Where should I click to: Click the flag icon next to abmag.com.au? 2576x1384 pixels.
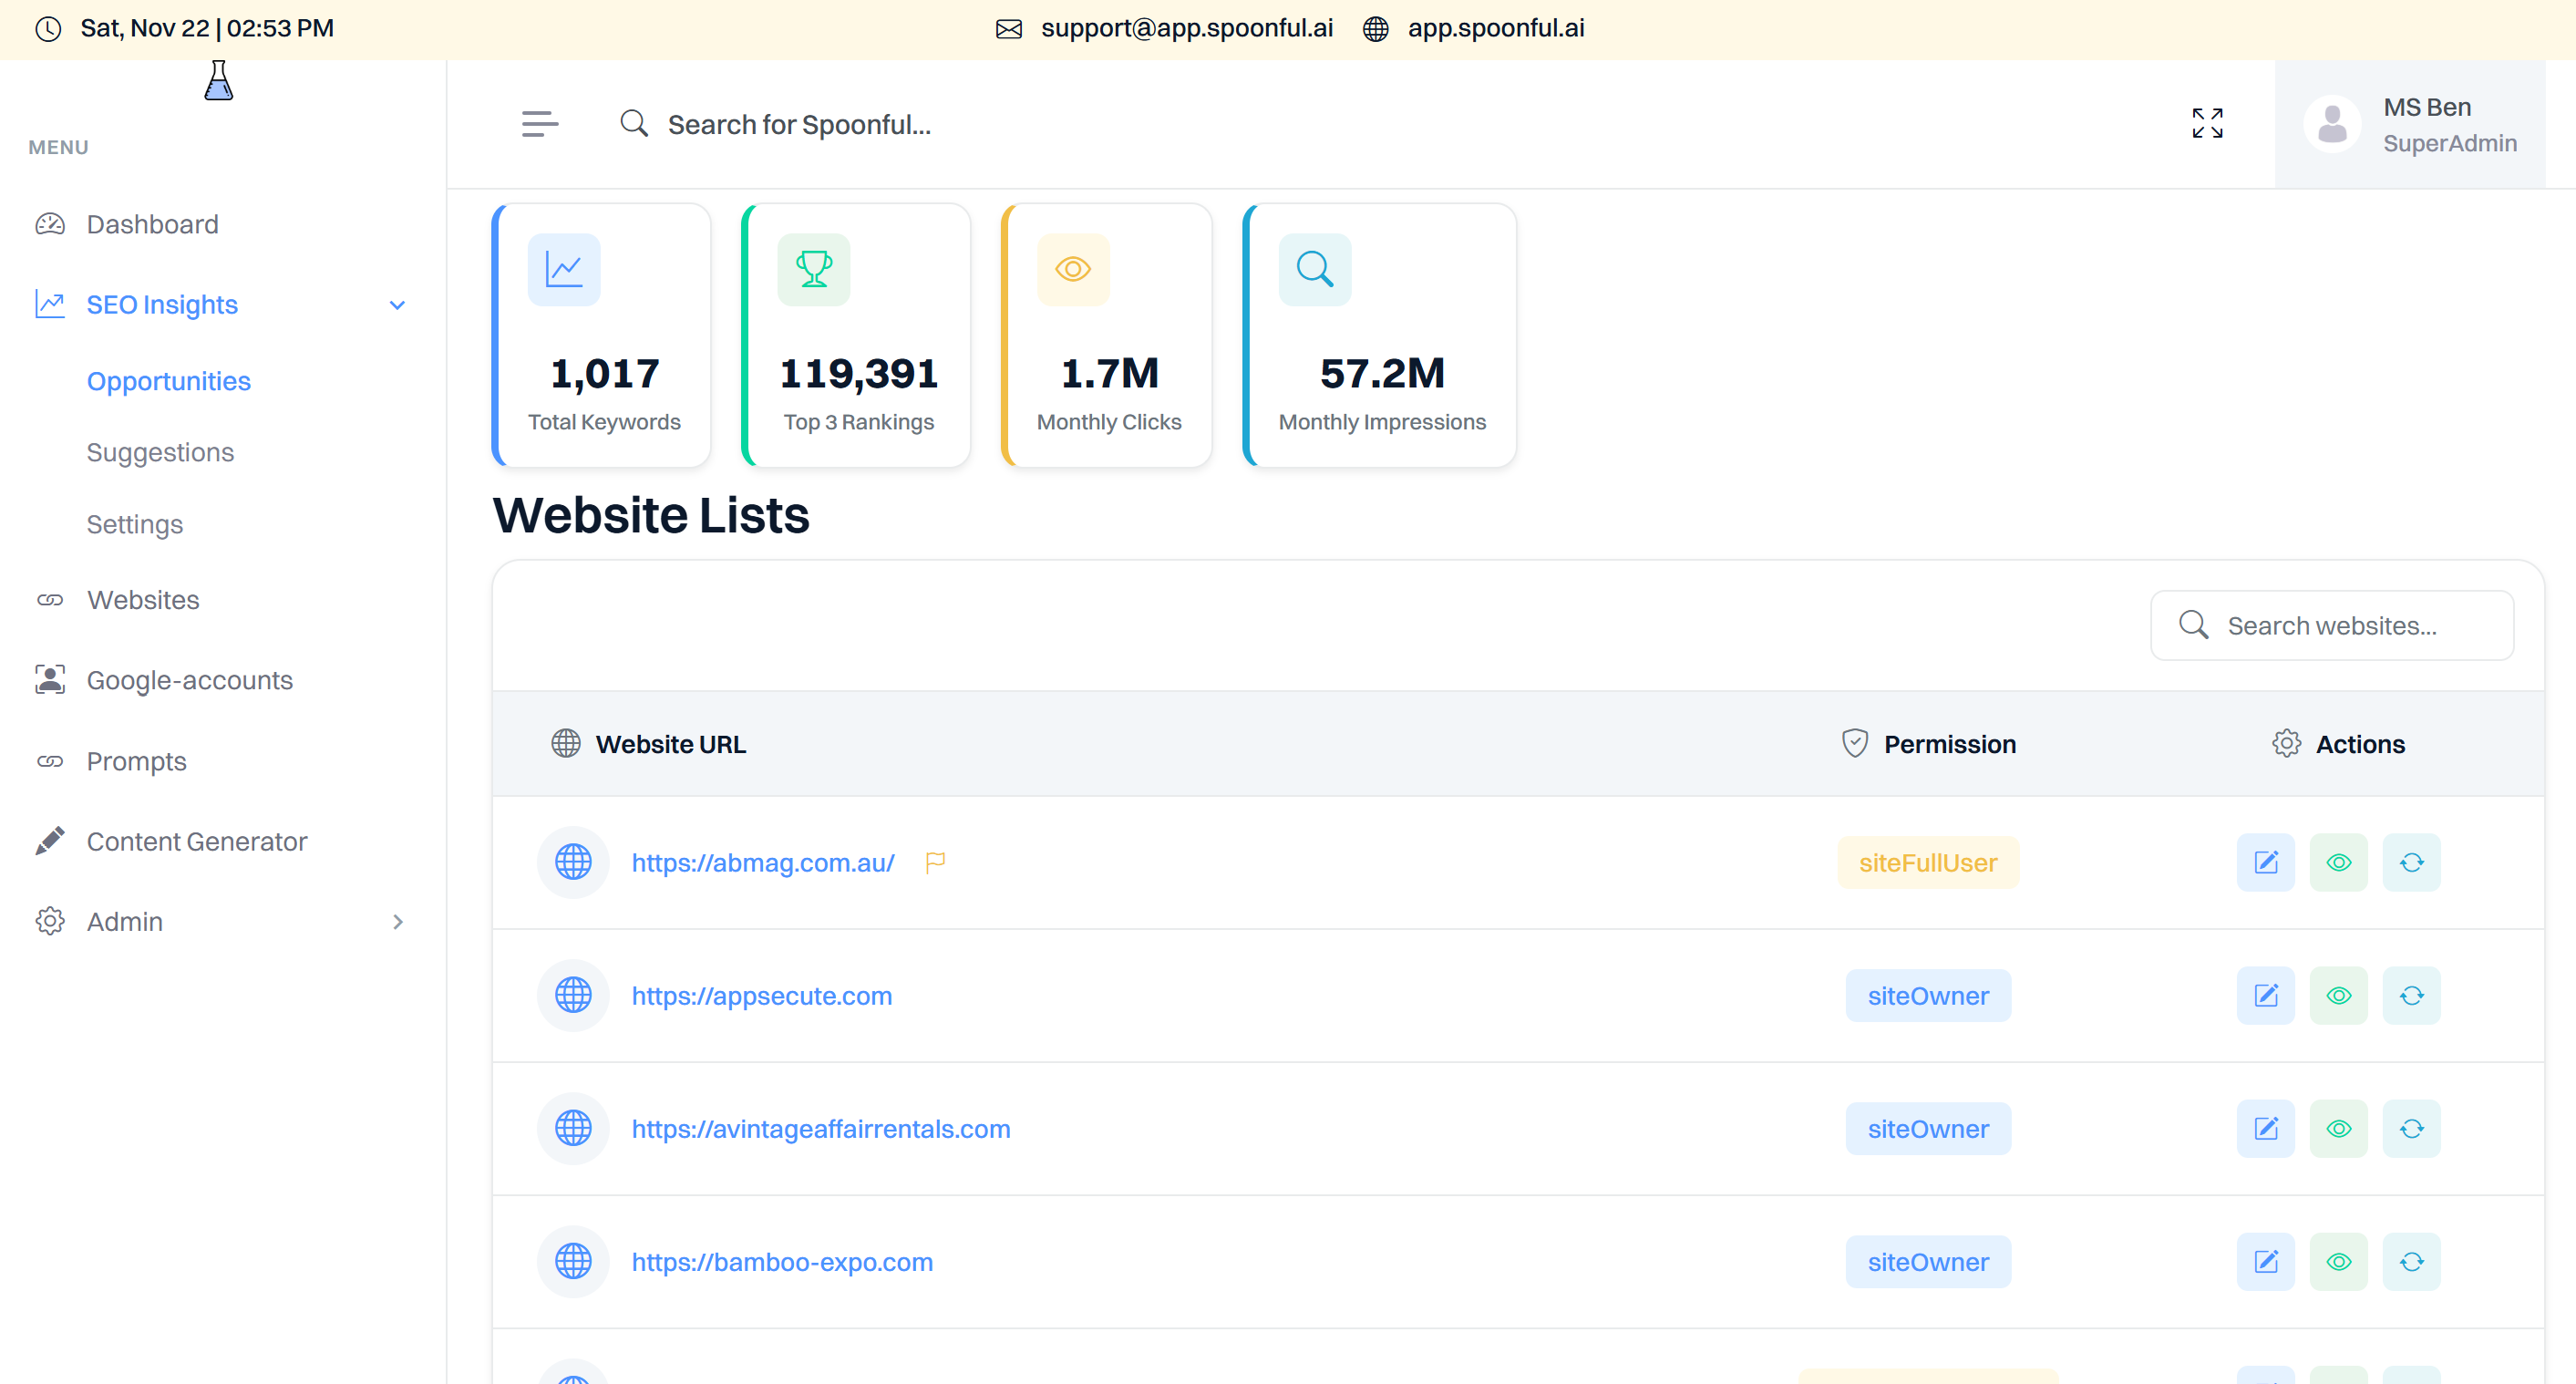[x=936, y=861]
